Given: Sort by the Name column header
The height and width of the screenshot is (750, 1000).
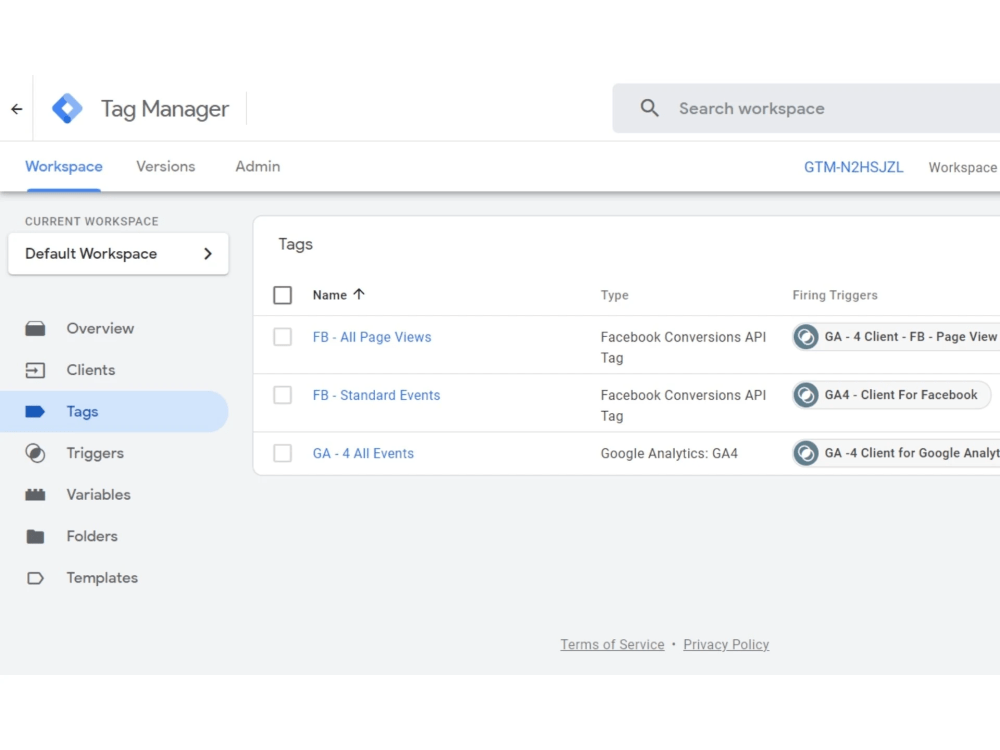Looking at the screenshot, I should pos(330,295).
